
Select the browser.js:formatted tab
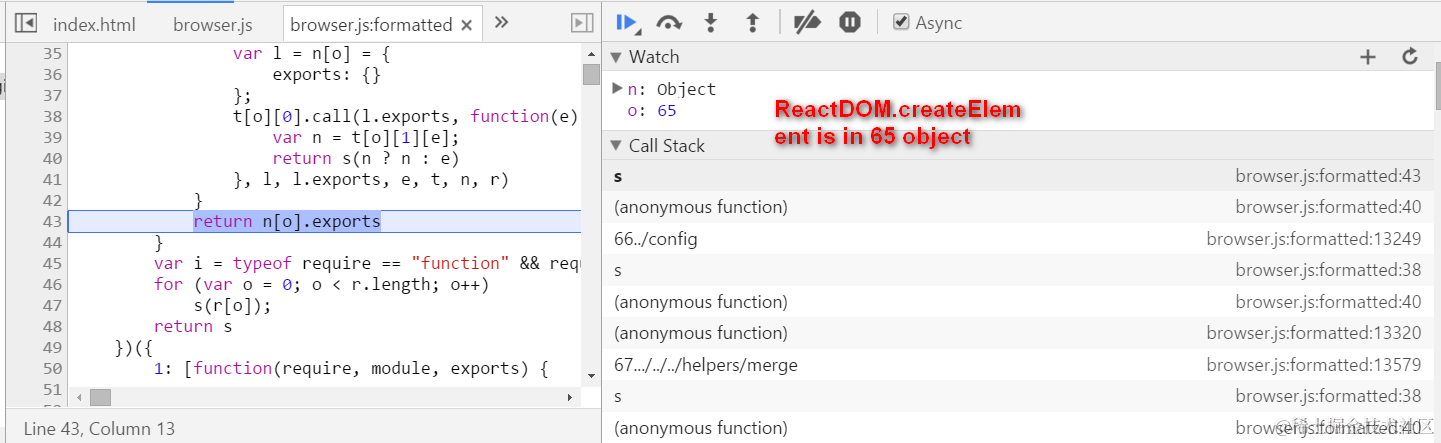click(x=371, y=24)
